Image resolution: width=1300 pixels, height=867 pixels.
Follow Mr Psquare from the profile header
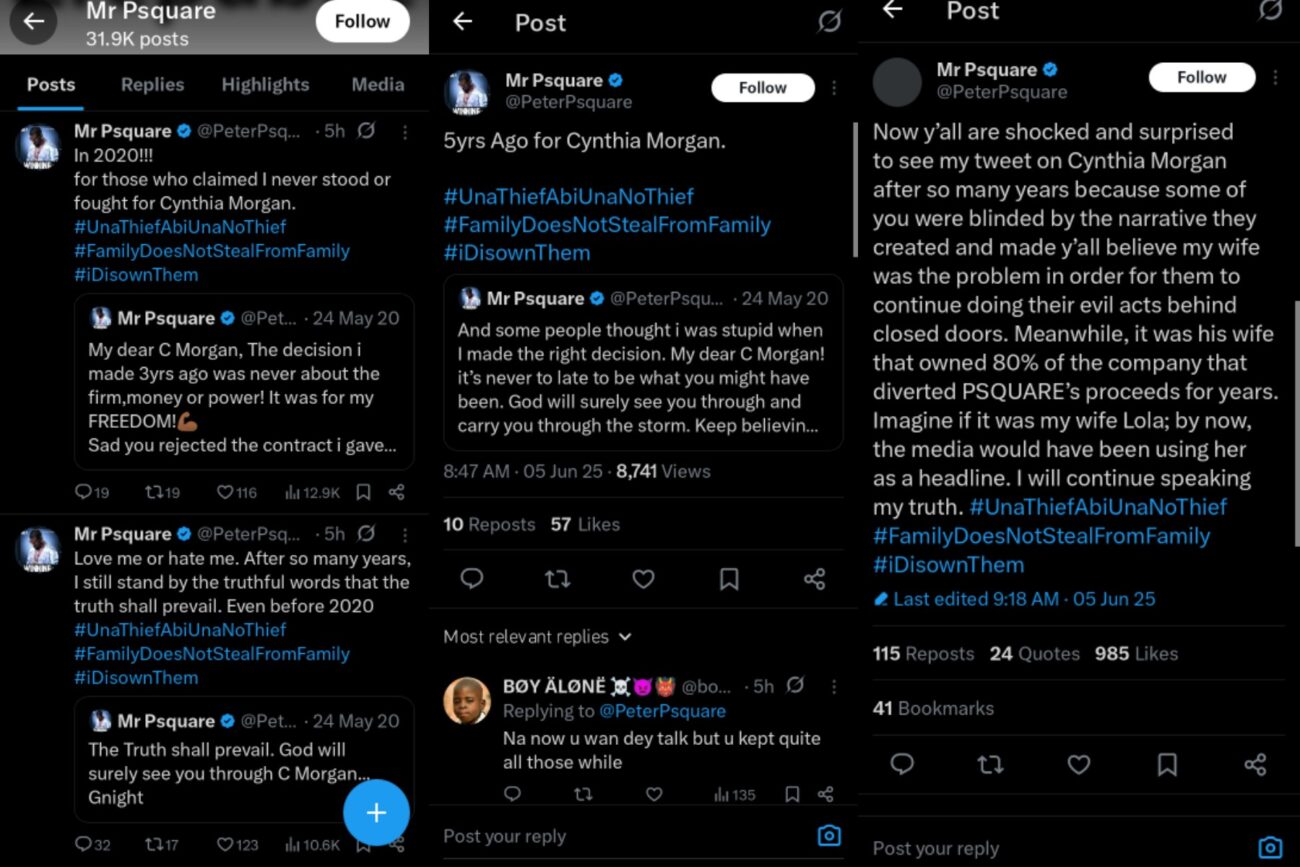(362, 21)
